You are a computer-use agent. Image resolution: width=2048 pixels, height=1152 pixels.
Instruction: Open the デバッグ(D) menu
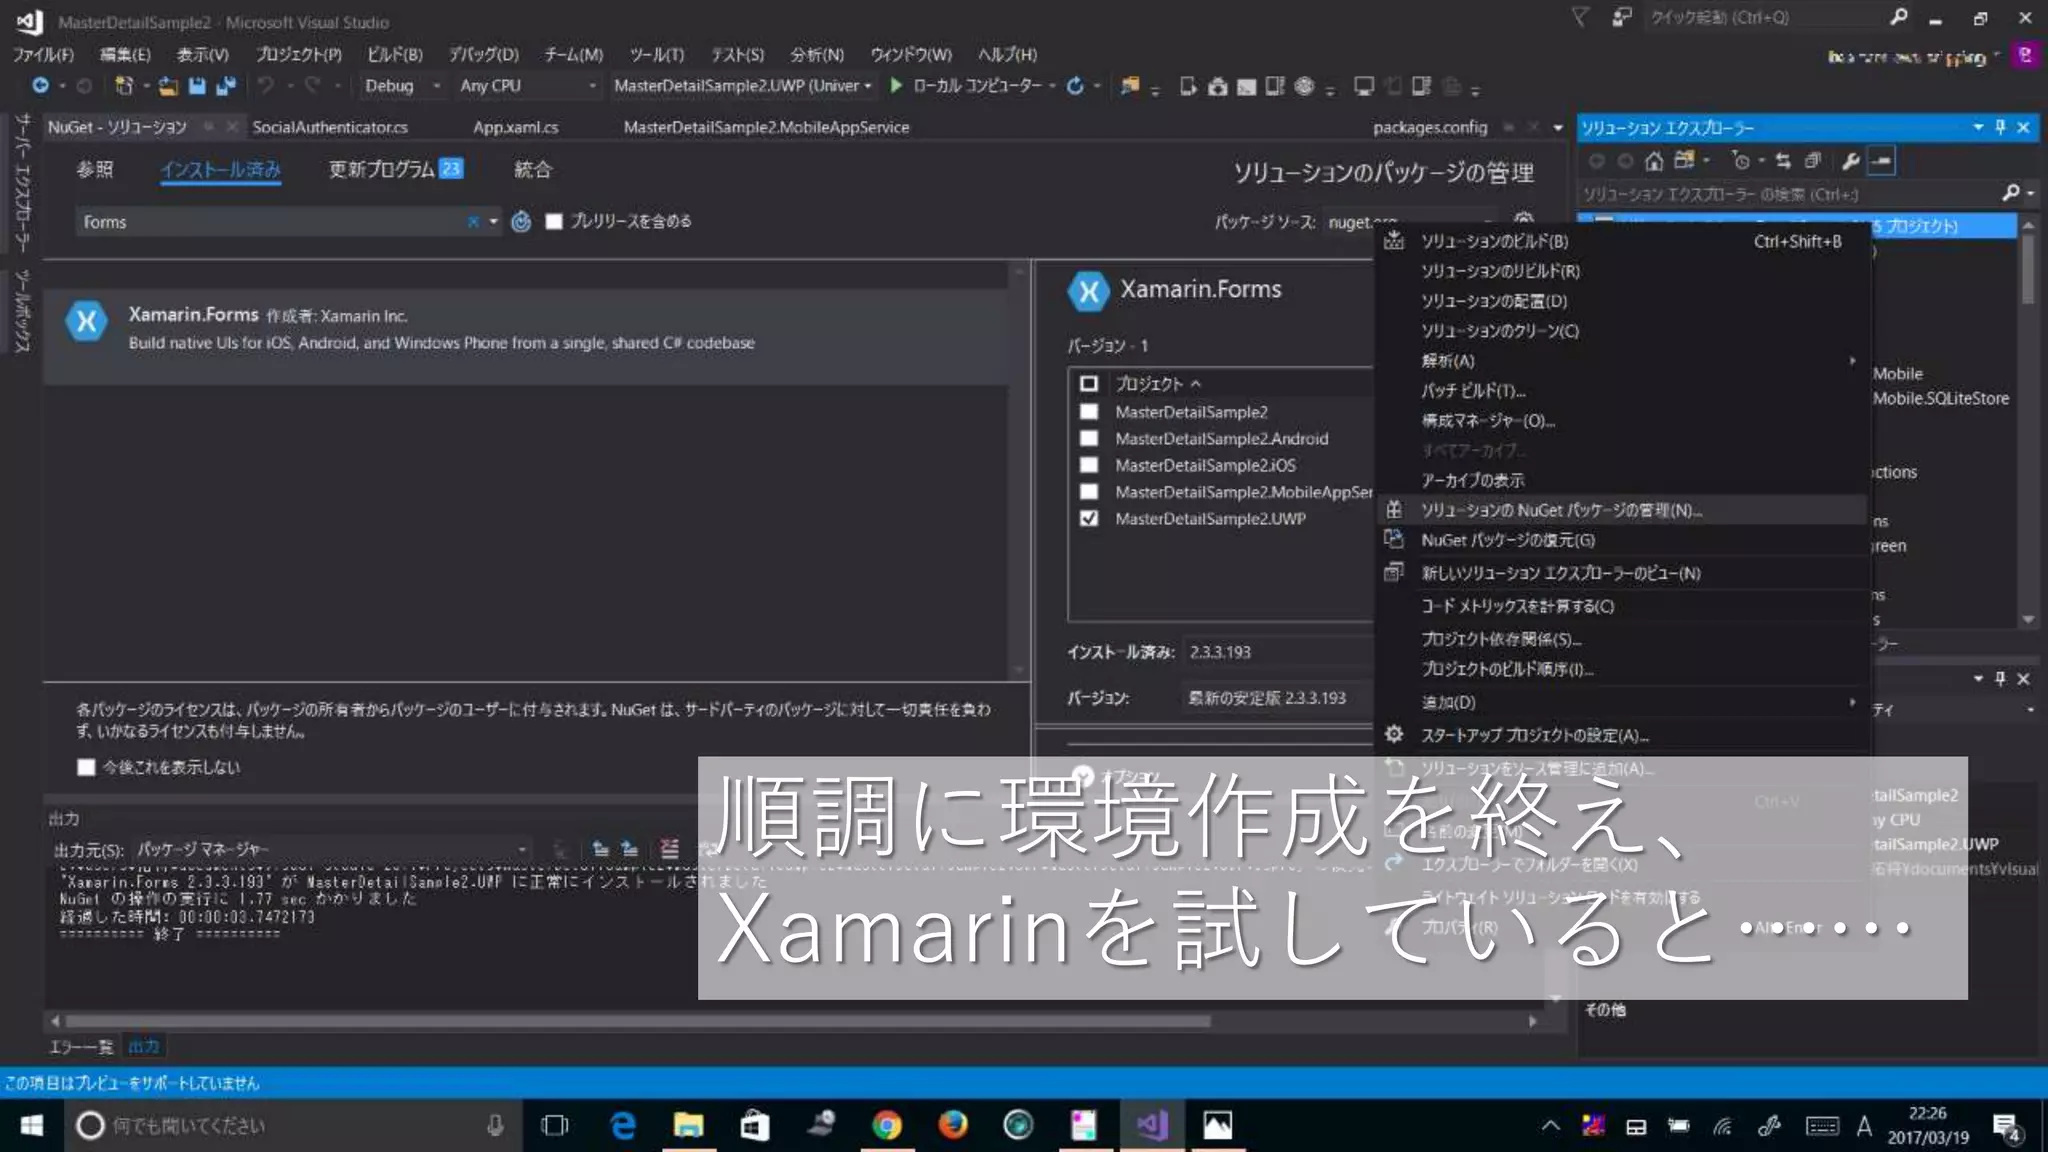(x=483, y=54)
